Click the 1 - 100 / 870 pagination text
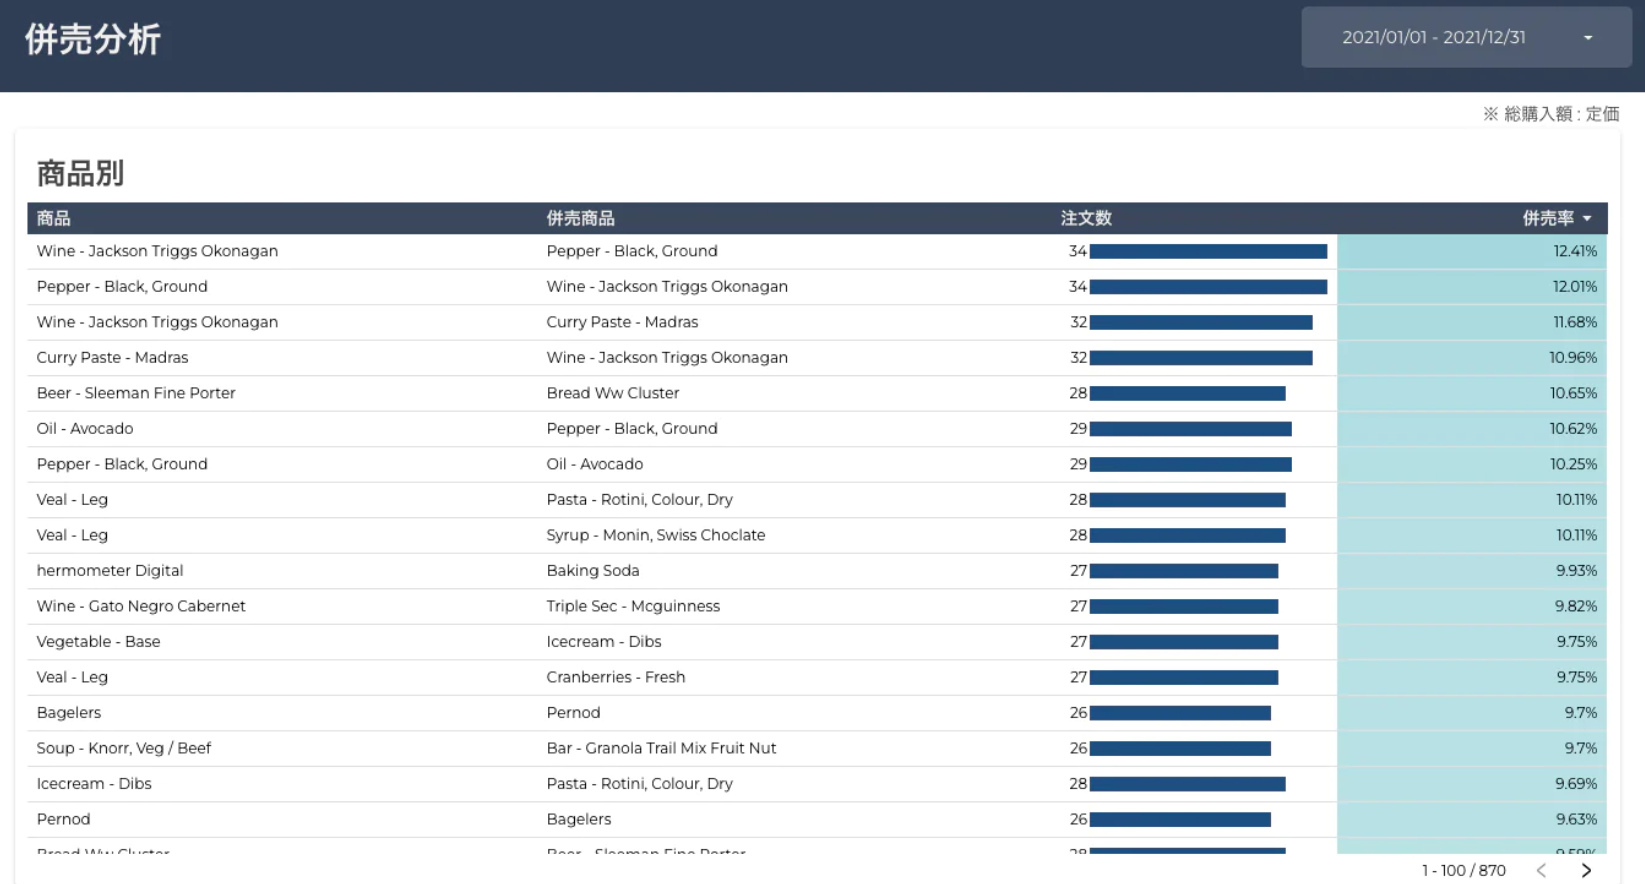Viewport: 1645px width, 884px height. [x=1464, y=870]
